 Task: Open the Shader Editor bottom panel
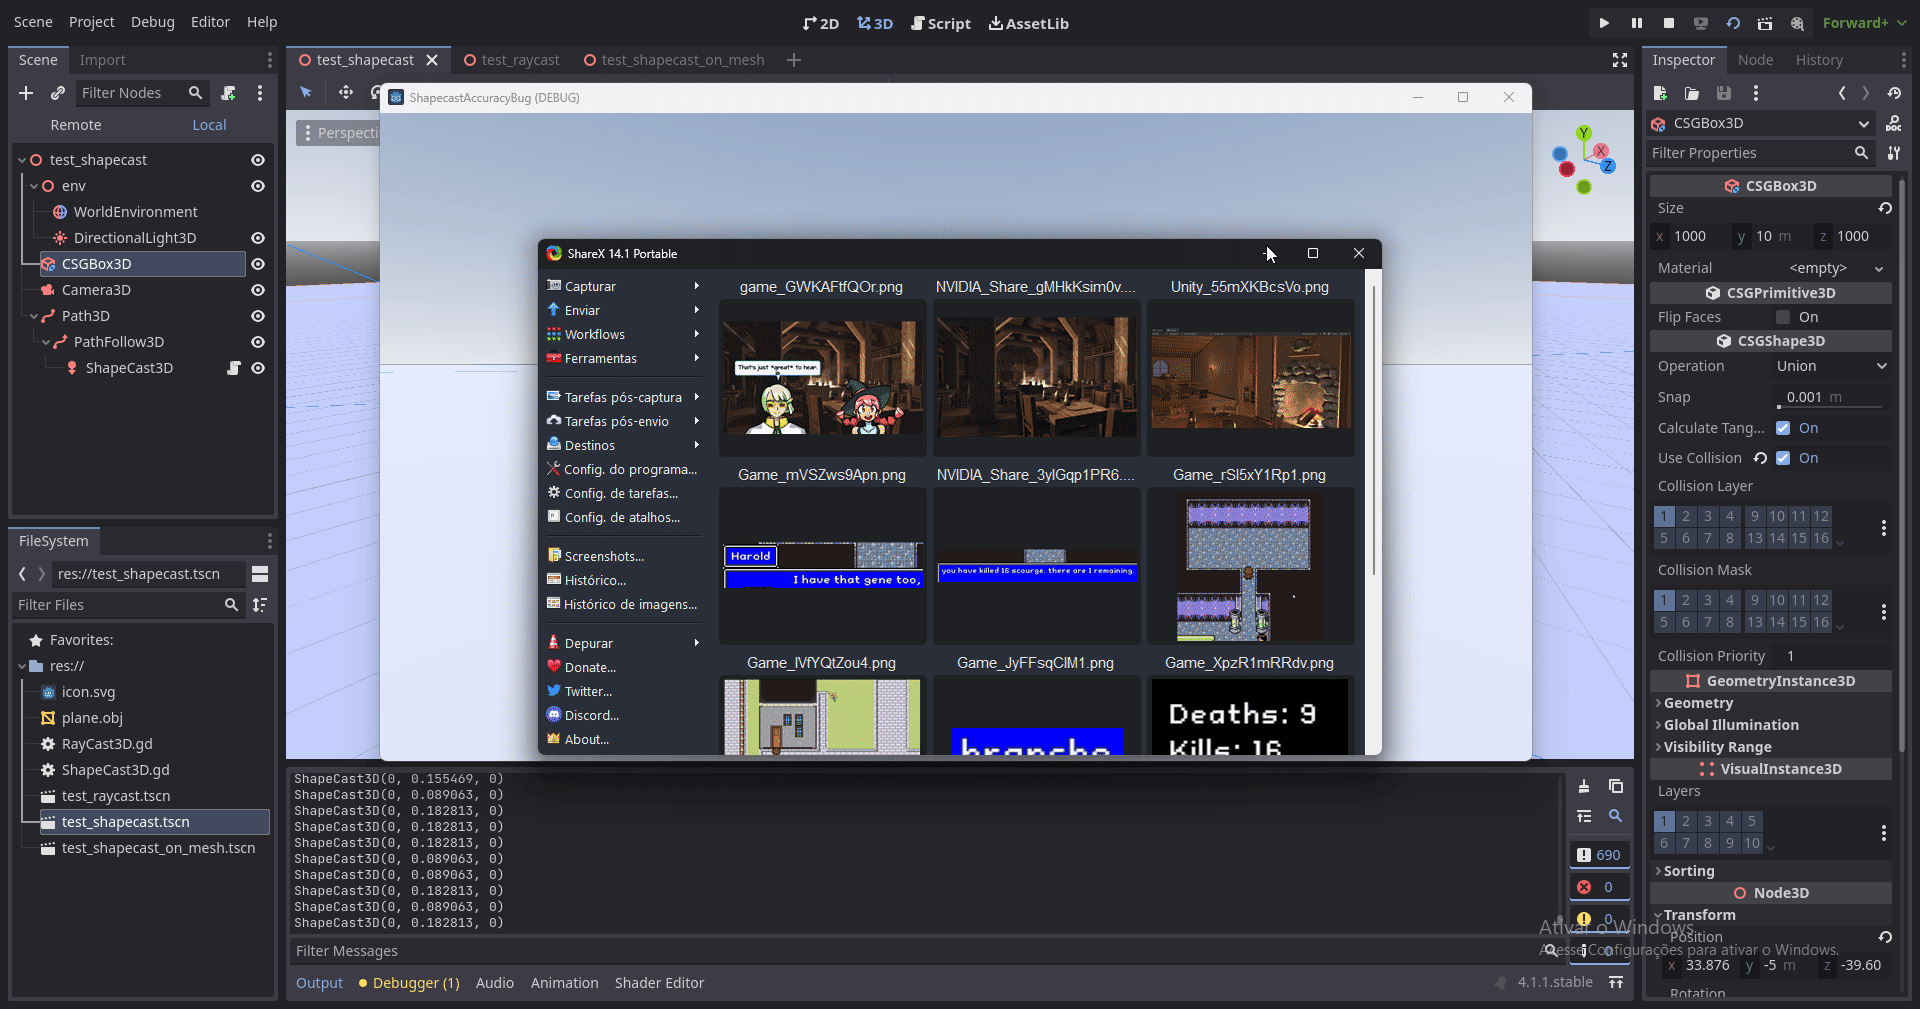click(x=659, y=982)
